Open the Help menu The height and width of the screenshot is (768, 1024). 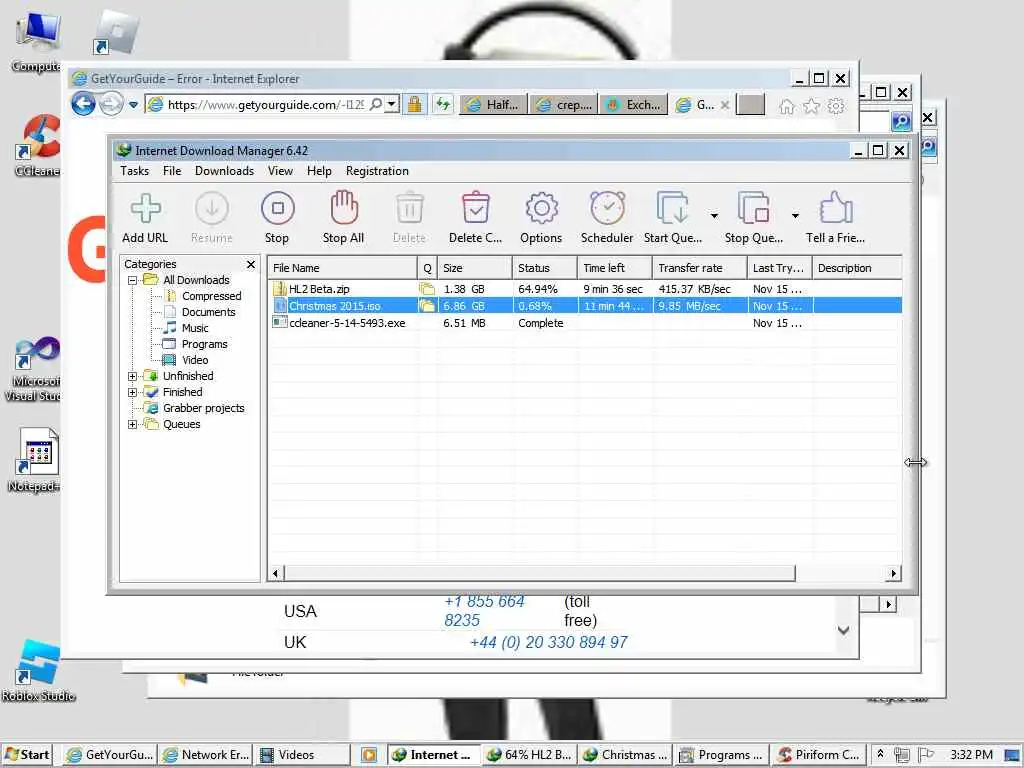tap(319, 171)
